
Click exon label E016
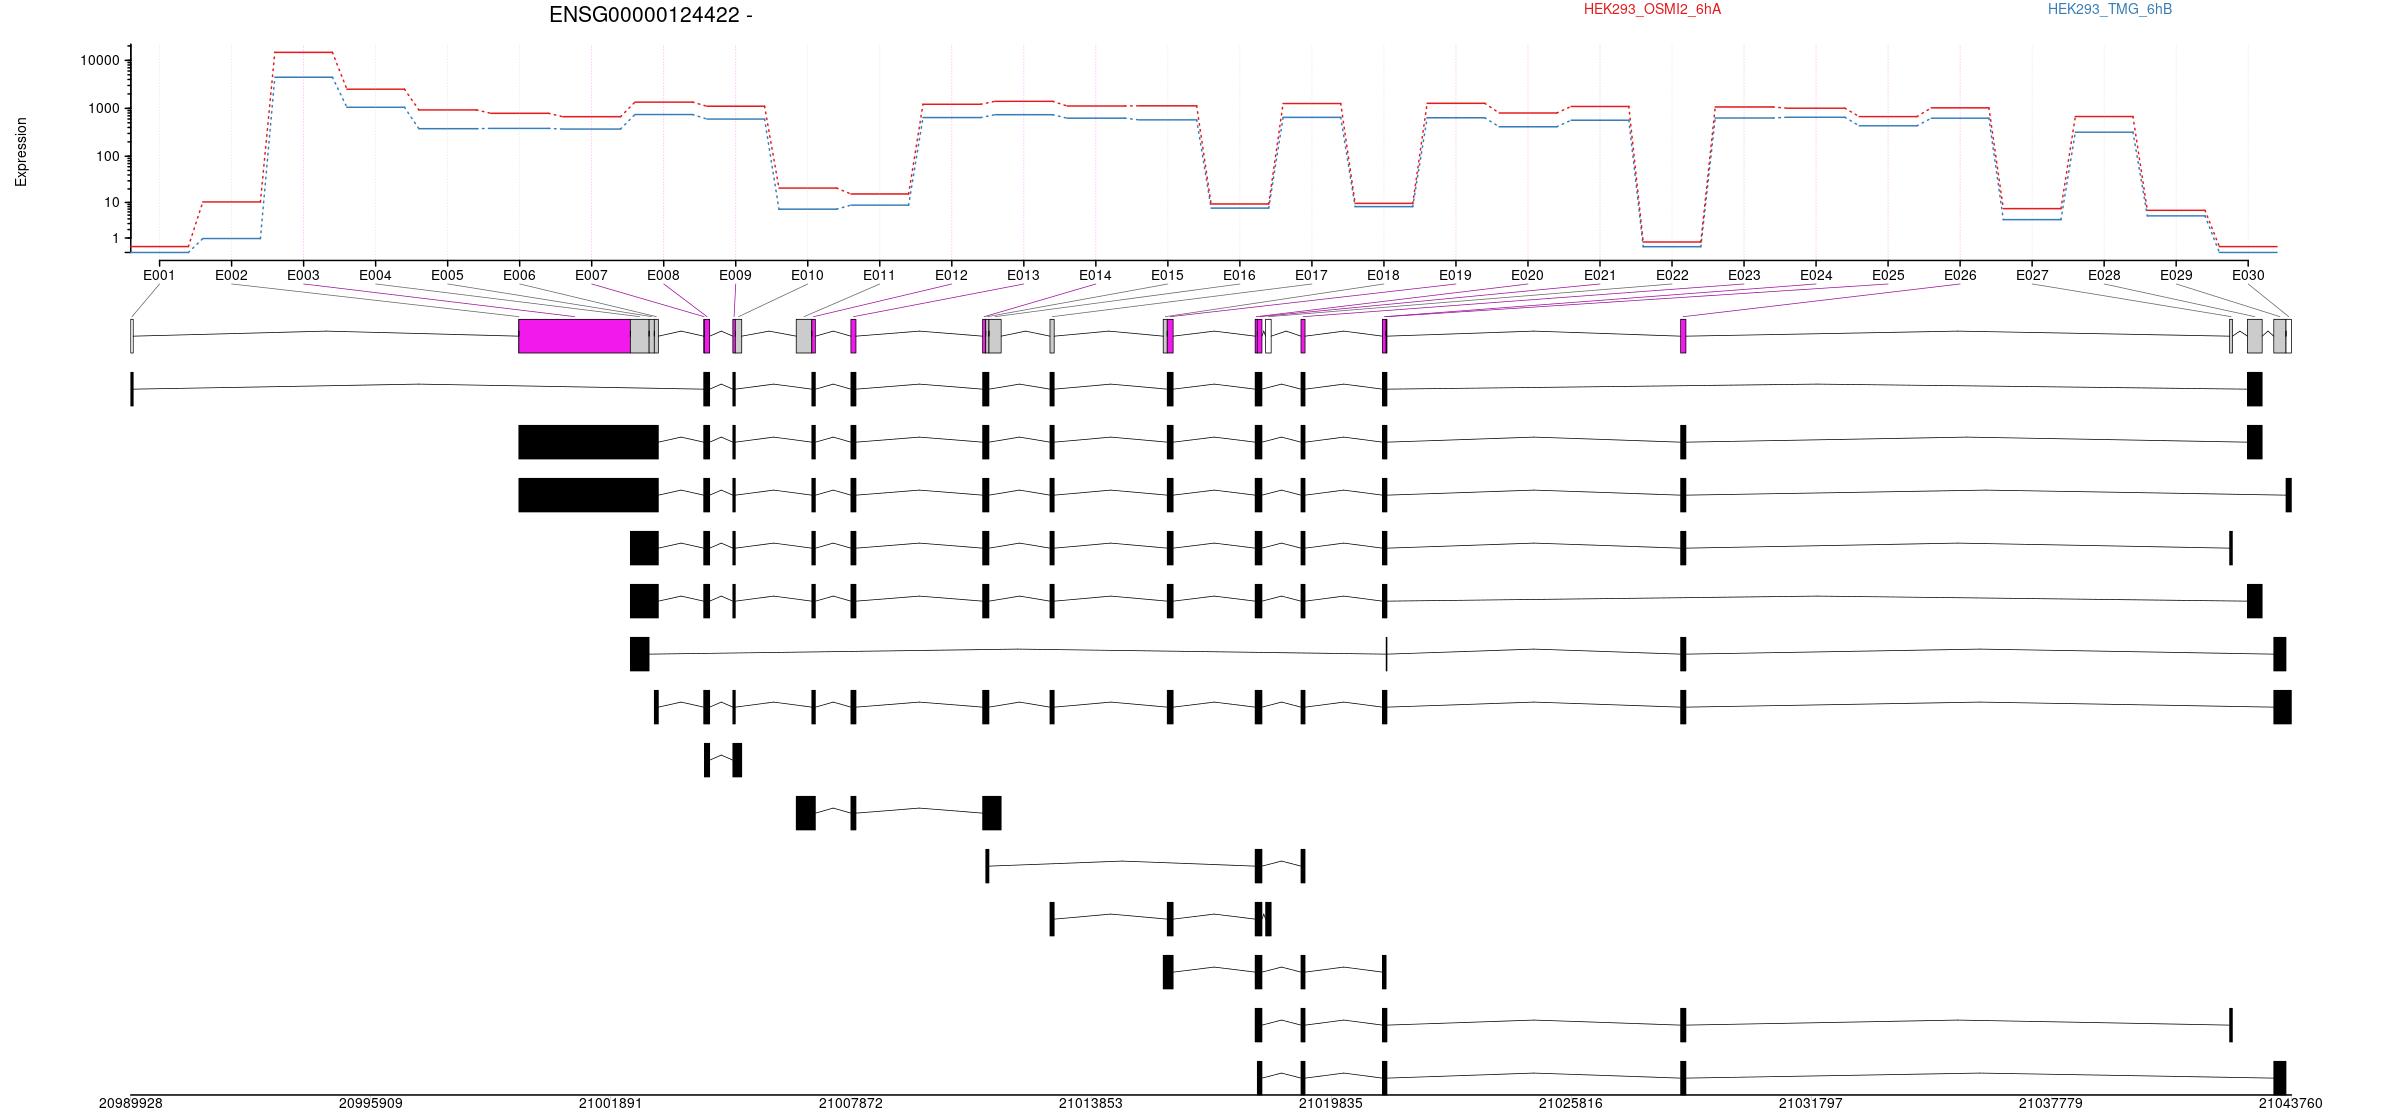tap(1239, 275)
